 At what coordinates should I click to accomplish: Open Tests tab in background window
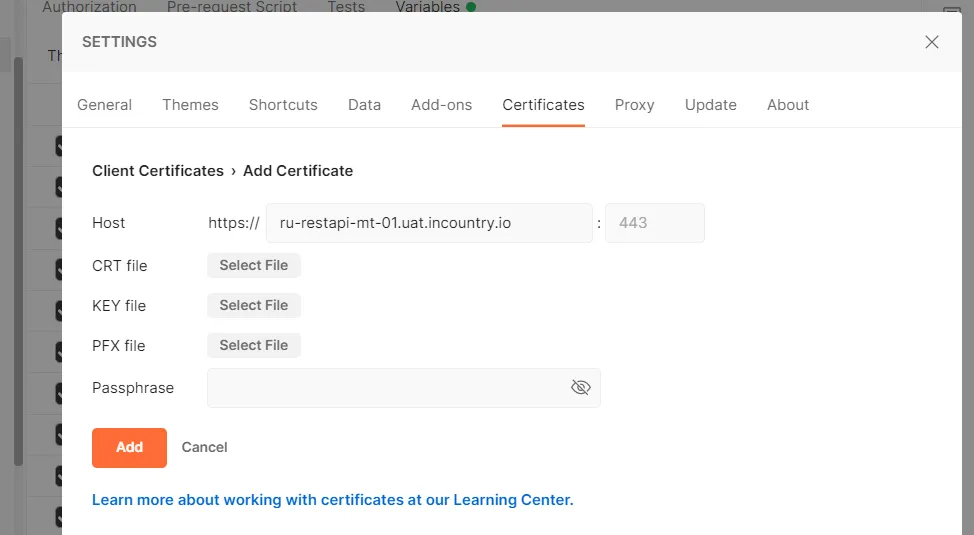point(346,7)
